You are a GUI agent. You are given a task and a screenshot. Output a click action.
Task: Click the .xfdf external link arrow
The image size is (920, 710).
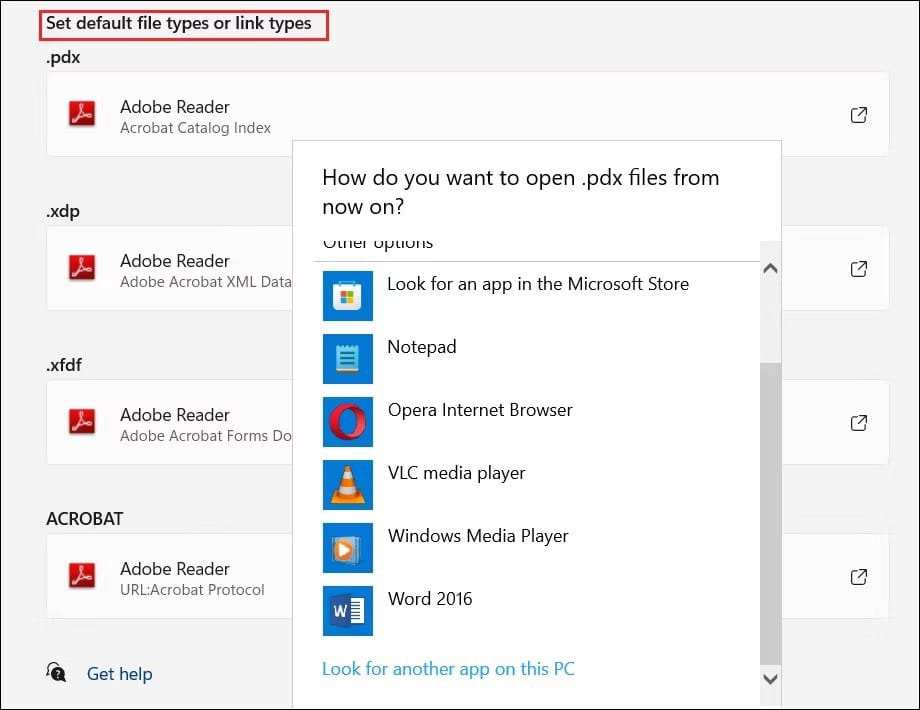pyautogui.click(x=858, y=423)
